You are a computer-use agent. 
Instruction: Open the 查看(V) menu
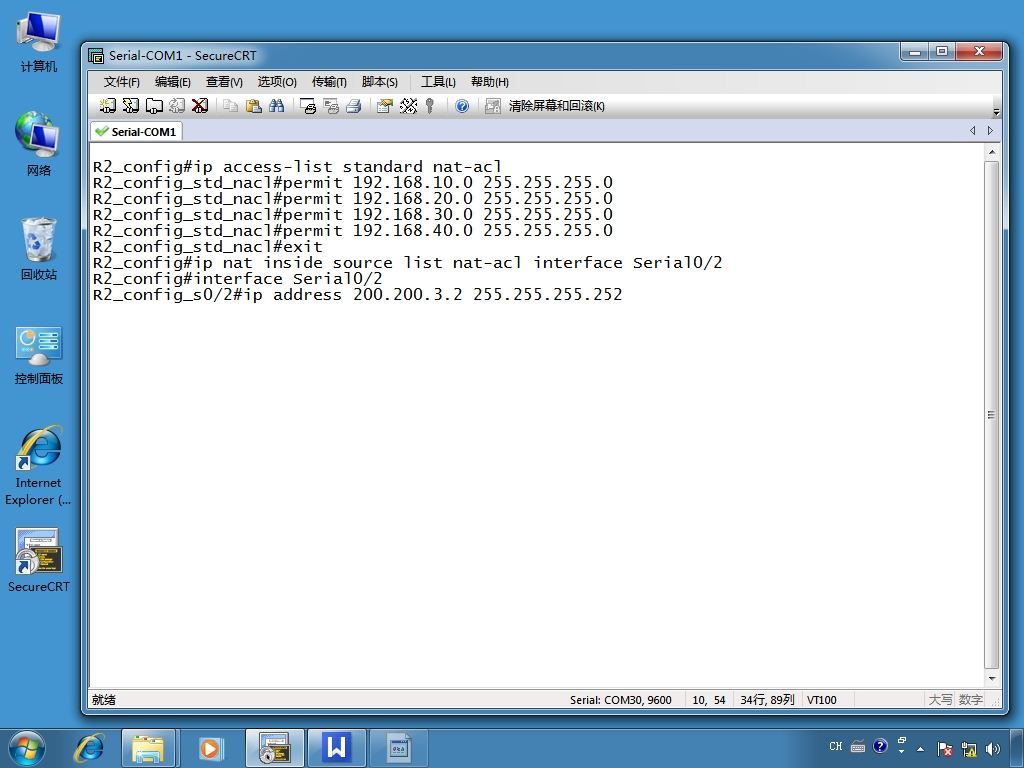pyautogui.click(x=224, y=82)
